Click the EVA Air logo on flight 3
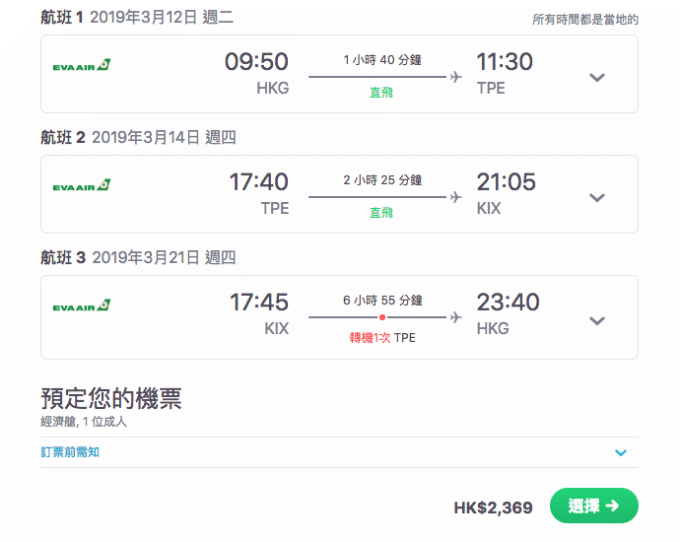The width and height of the screenshot is (680, 542). point(82,305)
